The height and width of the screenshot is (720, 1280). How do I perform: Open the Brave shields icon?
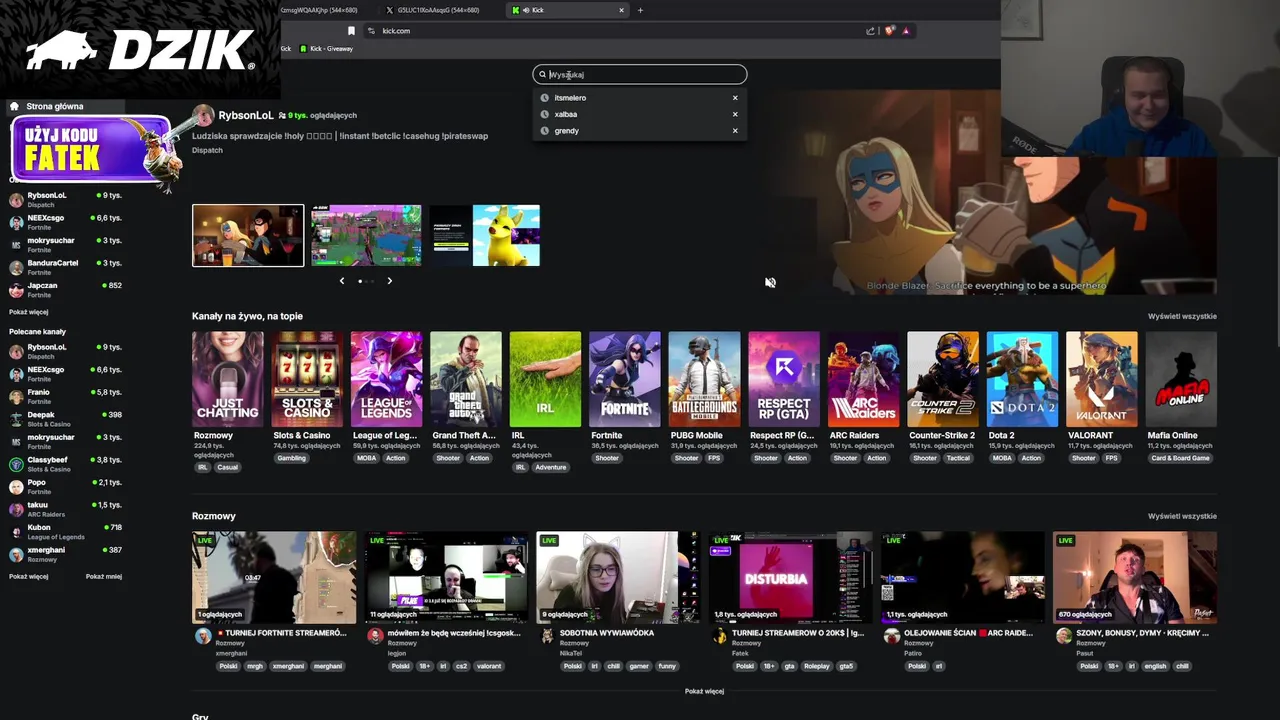pyautogui.click(x=889, y=31)
